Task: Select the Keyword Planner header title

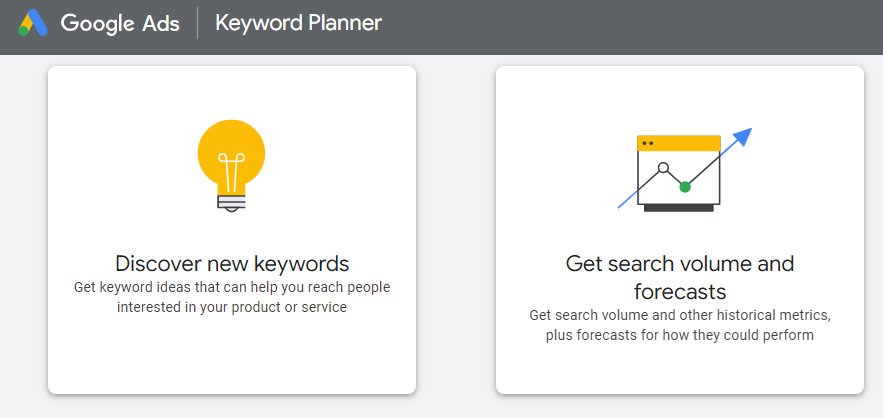Action: pyautogui.click(x=298, y=23)
